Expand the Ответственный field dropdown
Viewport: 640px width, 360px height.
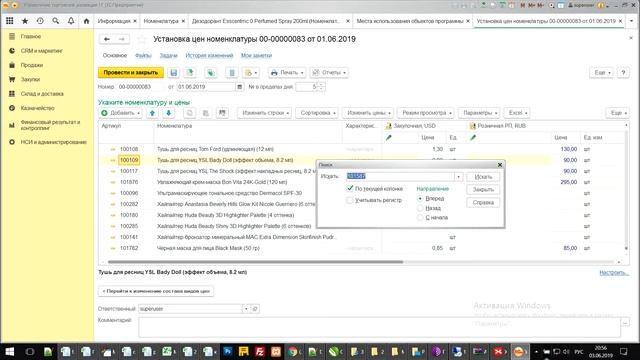click(246, 309)
